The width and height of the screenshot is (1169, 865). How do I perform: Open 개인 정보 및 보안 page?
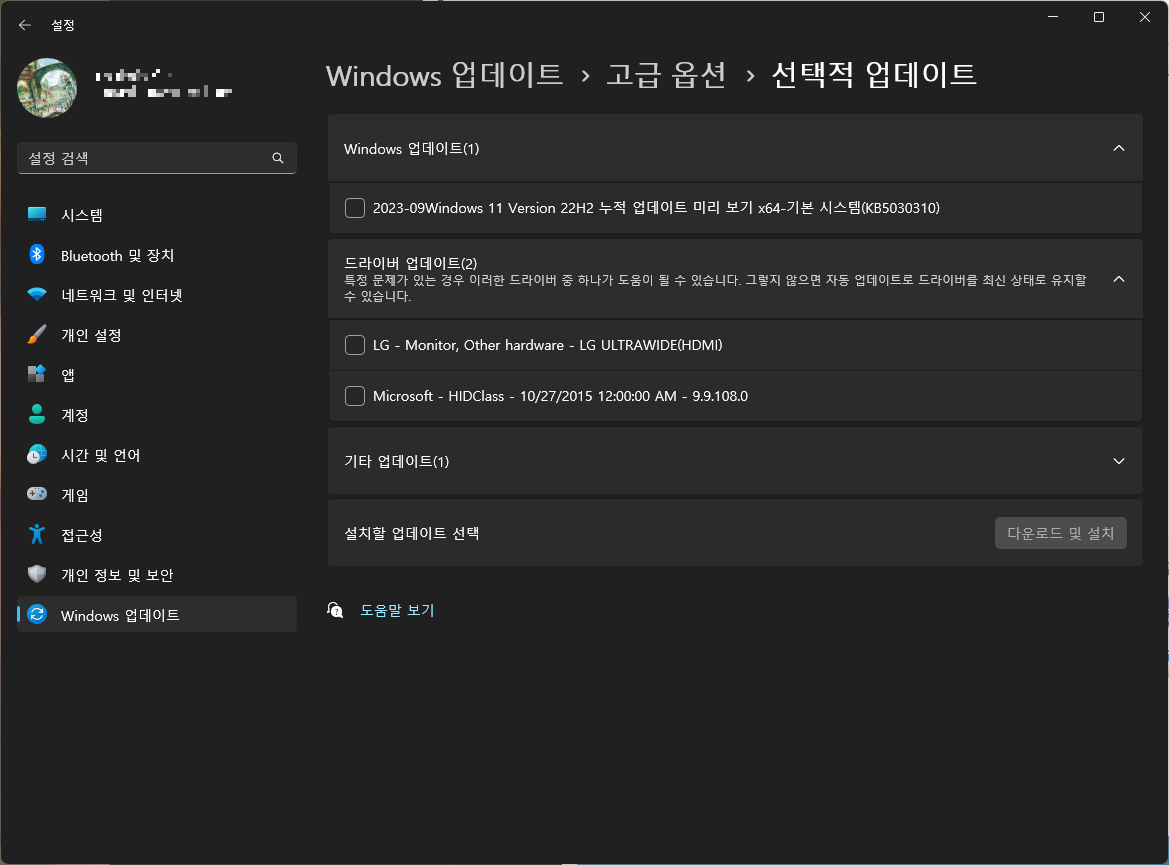coord(157,575)
